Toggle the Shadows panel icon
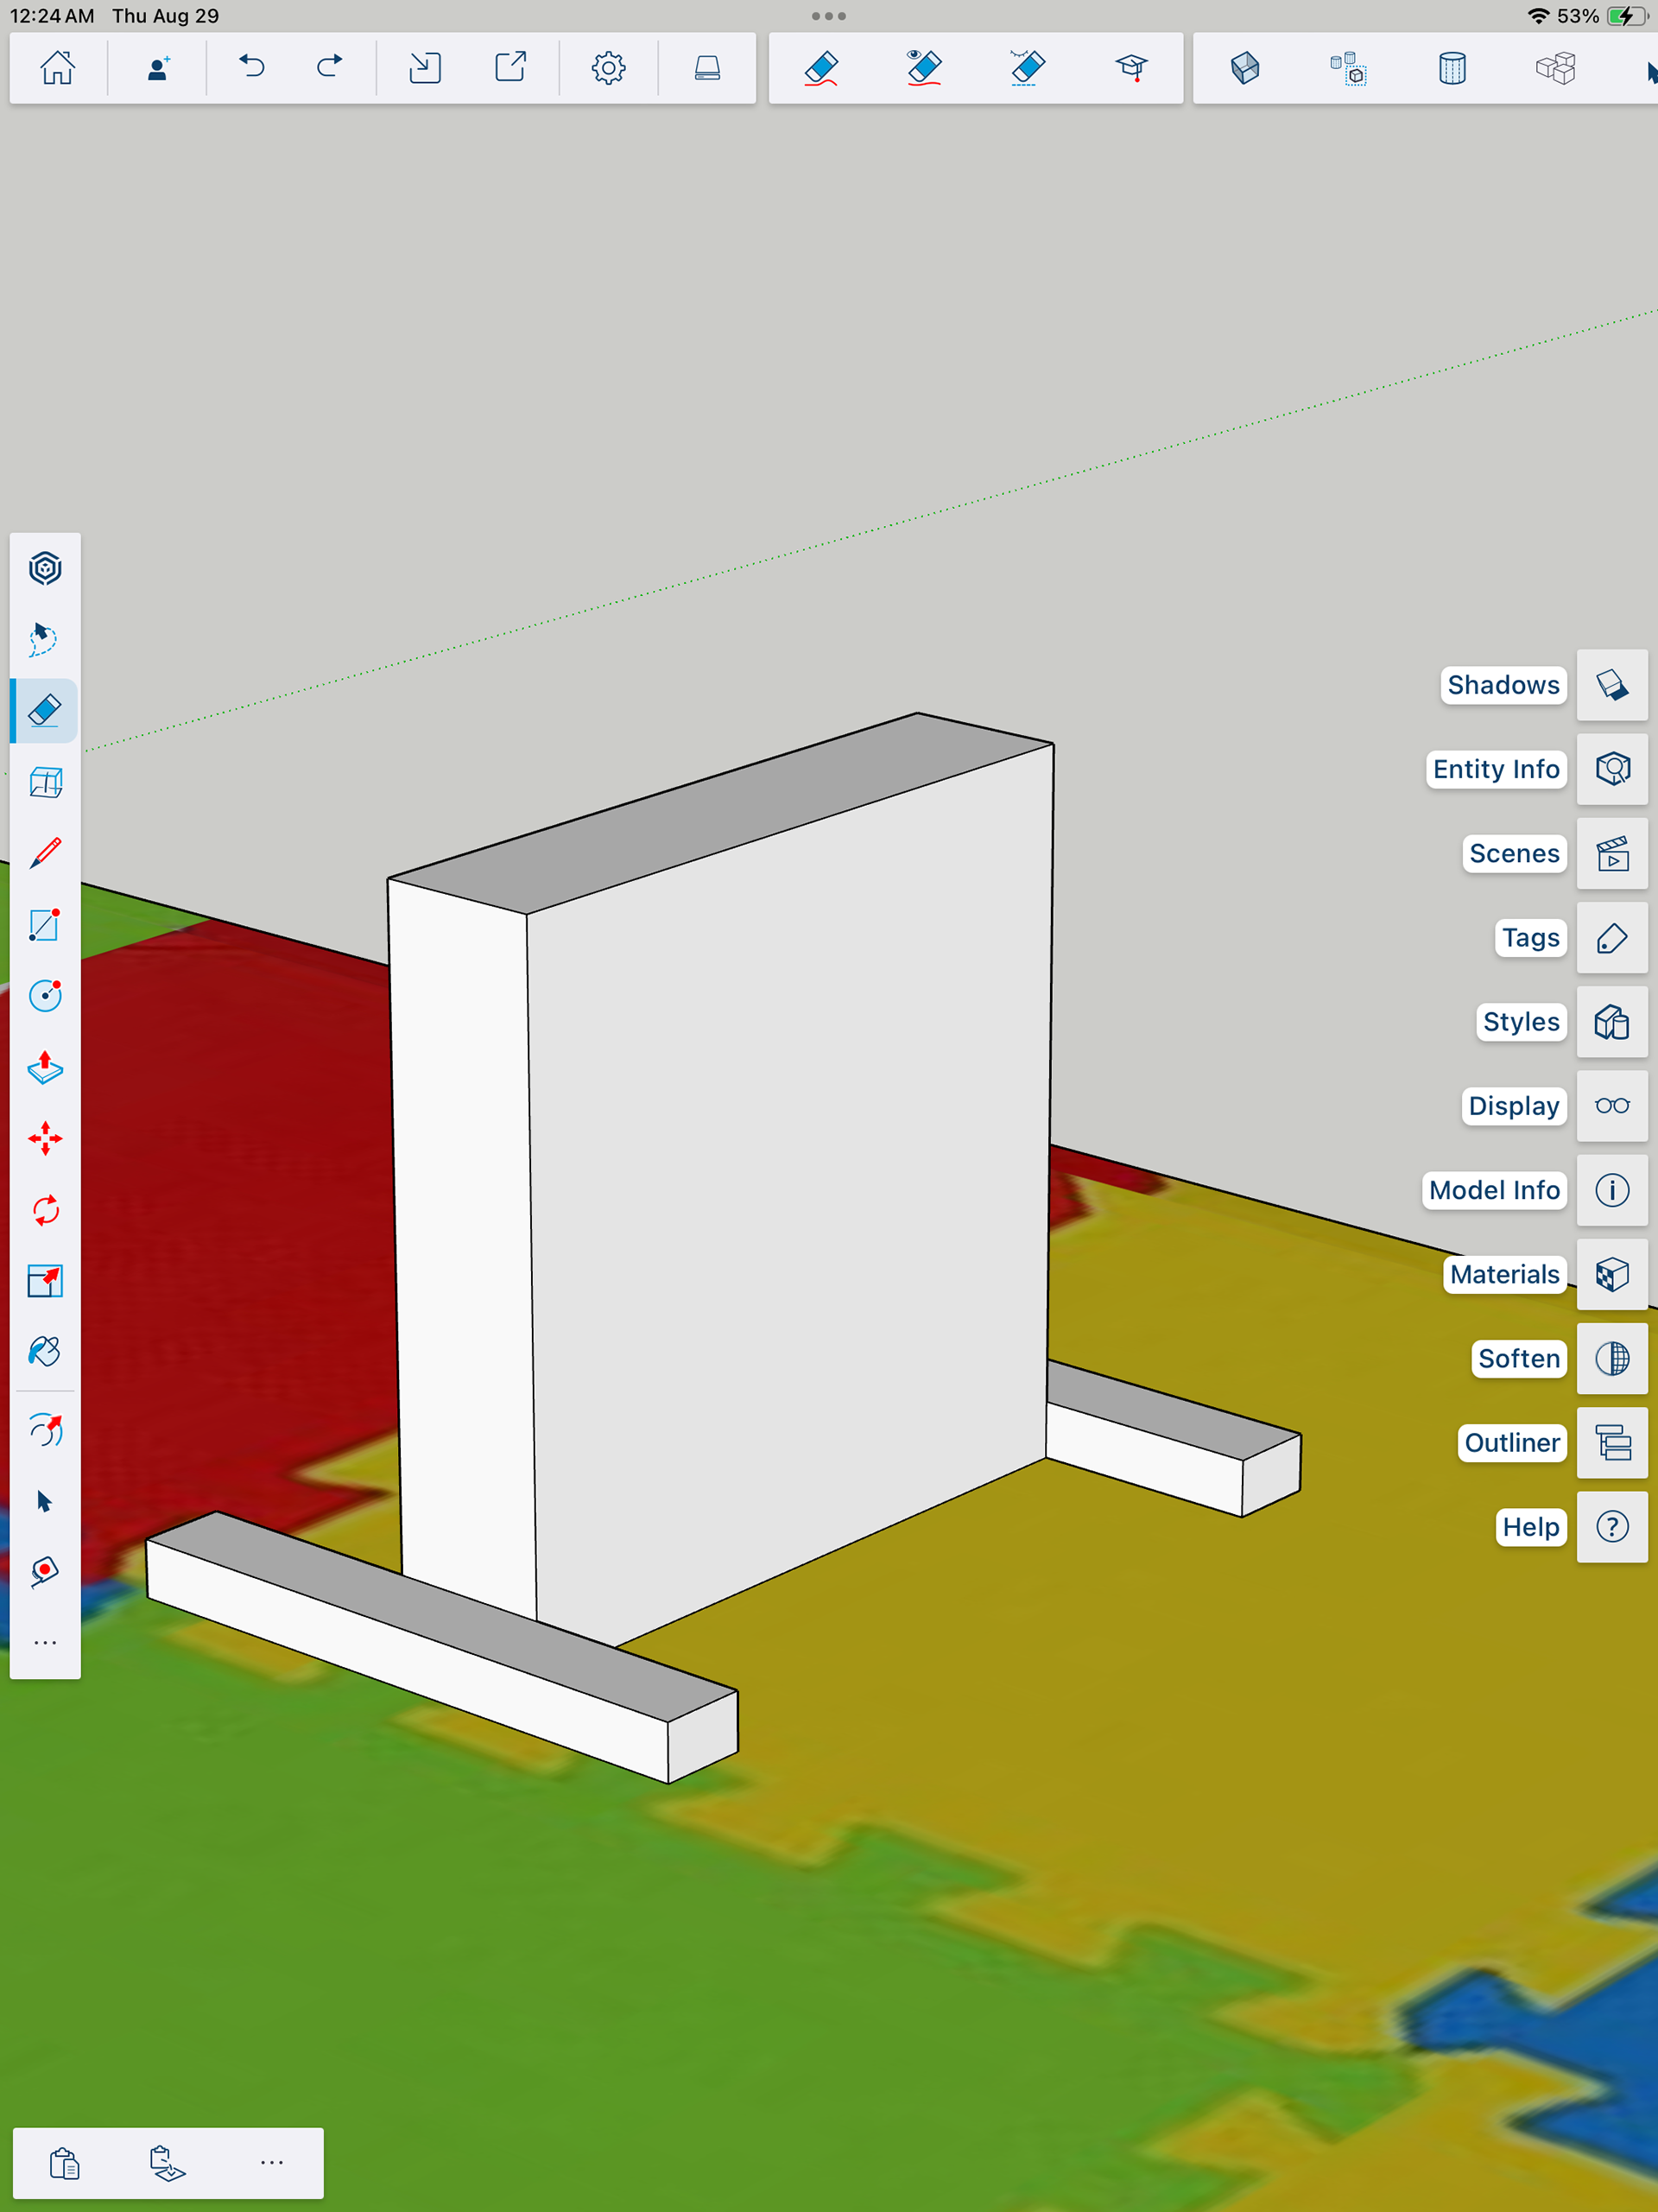The height and width of the screenshot is (2212, 1658). (x=1612, y=685)
